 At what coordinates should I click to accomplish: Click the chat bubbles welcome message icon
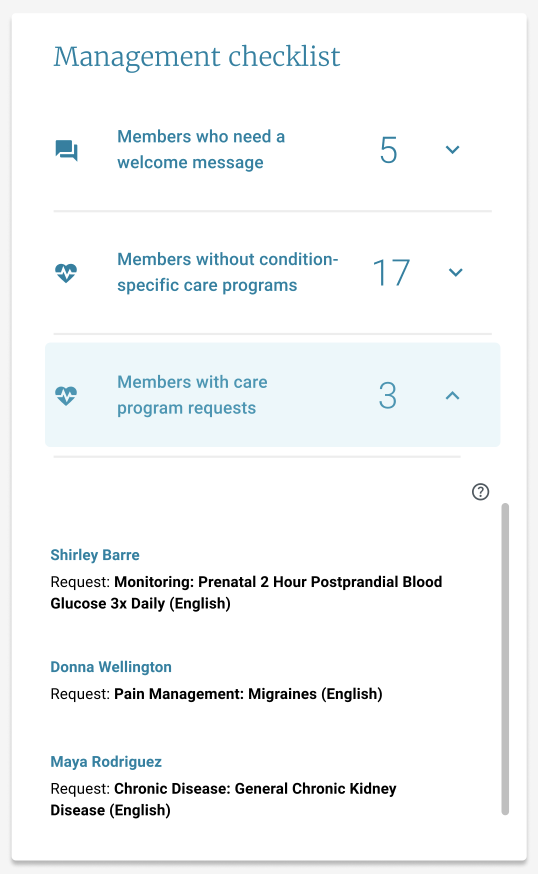pyautogui.click(x=66, y=150)
